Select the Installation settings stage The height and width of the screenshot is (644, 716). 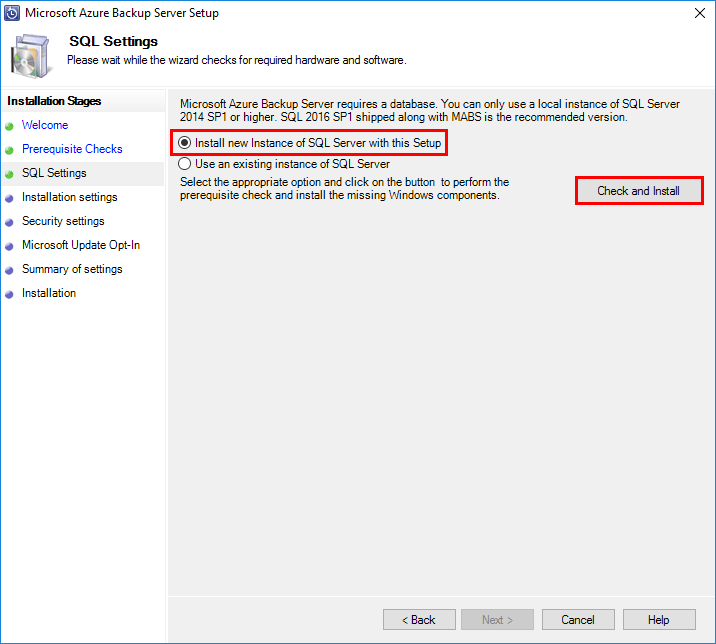70,197
